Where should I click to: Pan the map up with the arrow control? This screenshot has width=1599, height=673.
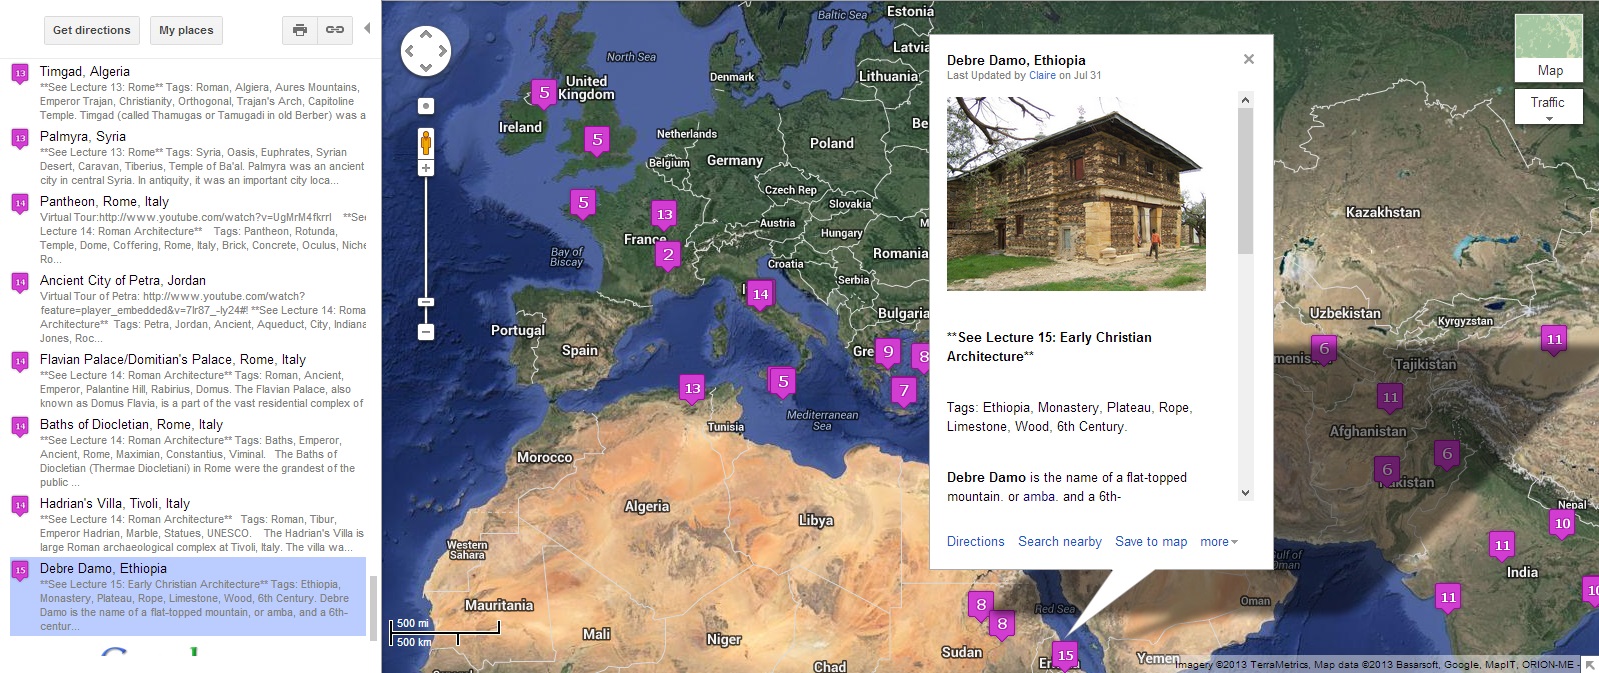(x=426, y=34)
